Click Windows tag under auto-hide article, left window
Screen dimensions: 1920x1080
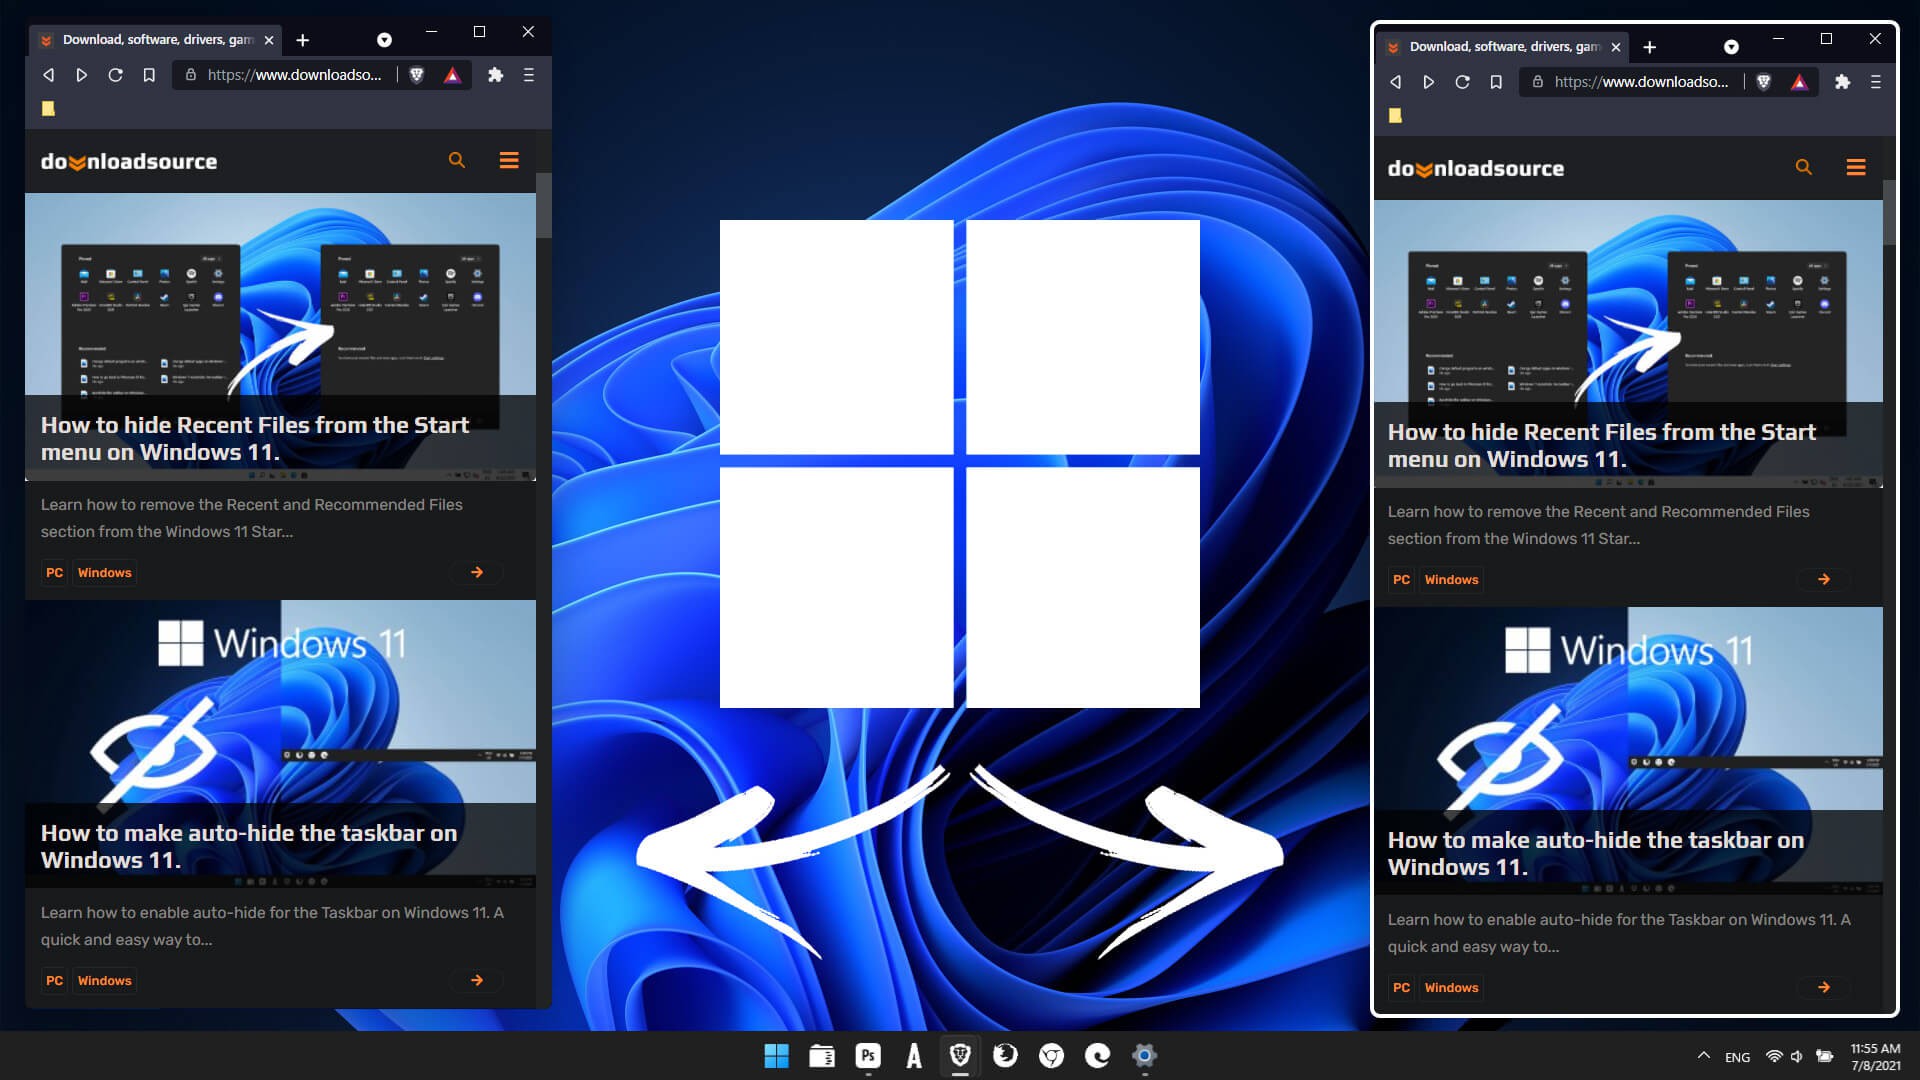[105, 980]
